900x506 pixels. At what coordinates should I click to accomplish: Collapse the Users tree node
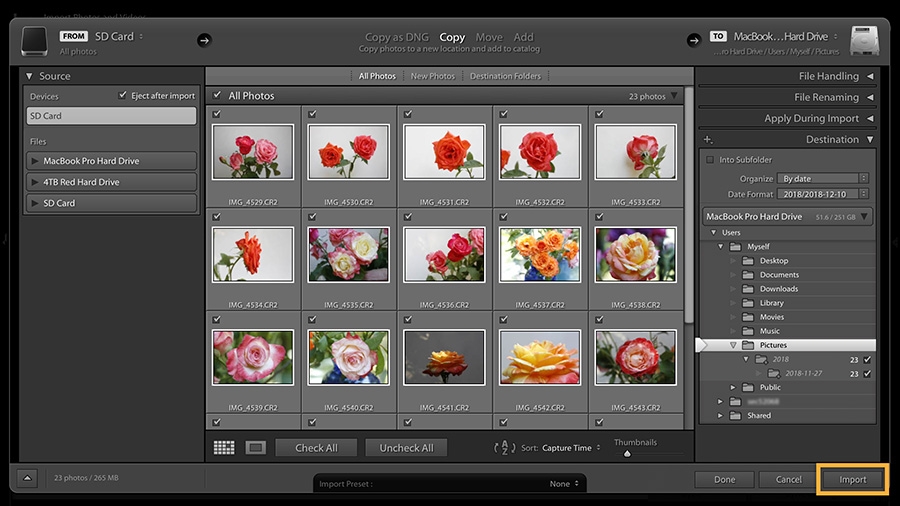click(x=713, y=232)
